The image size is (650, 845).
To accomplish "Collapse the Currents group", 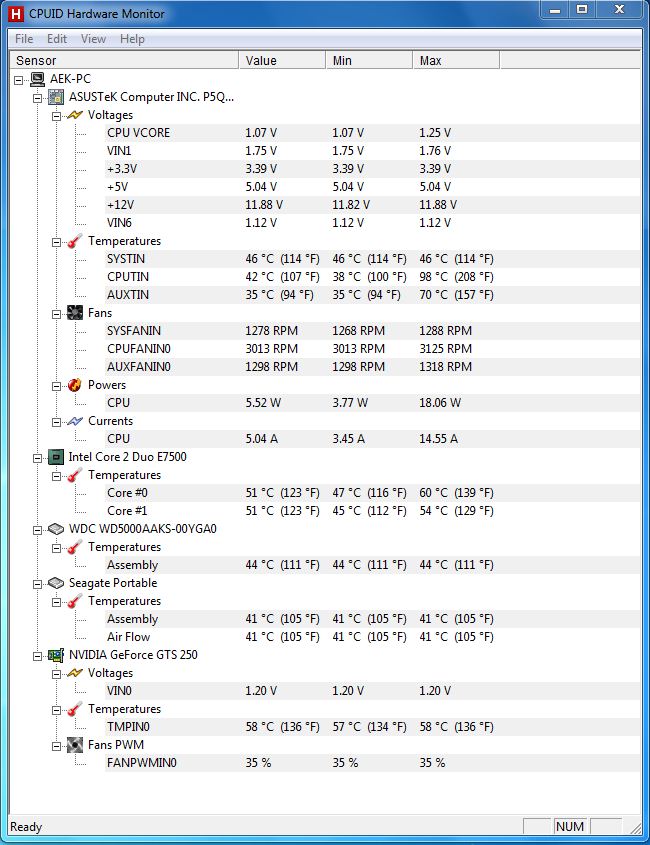I will [x=56, y=422].
